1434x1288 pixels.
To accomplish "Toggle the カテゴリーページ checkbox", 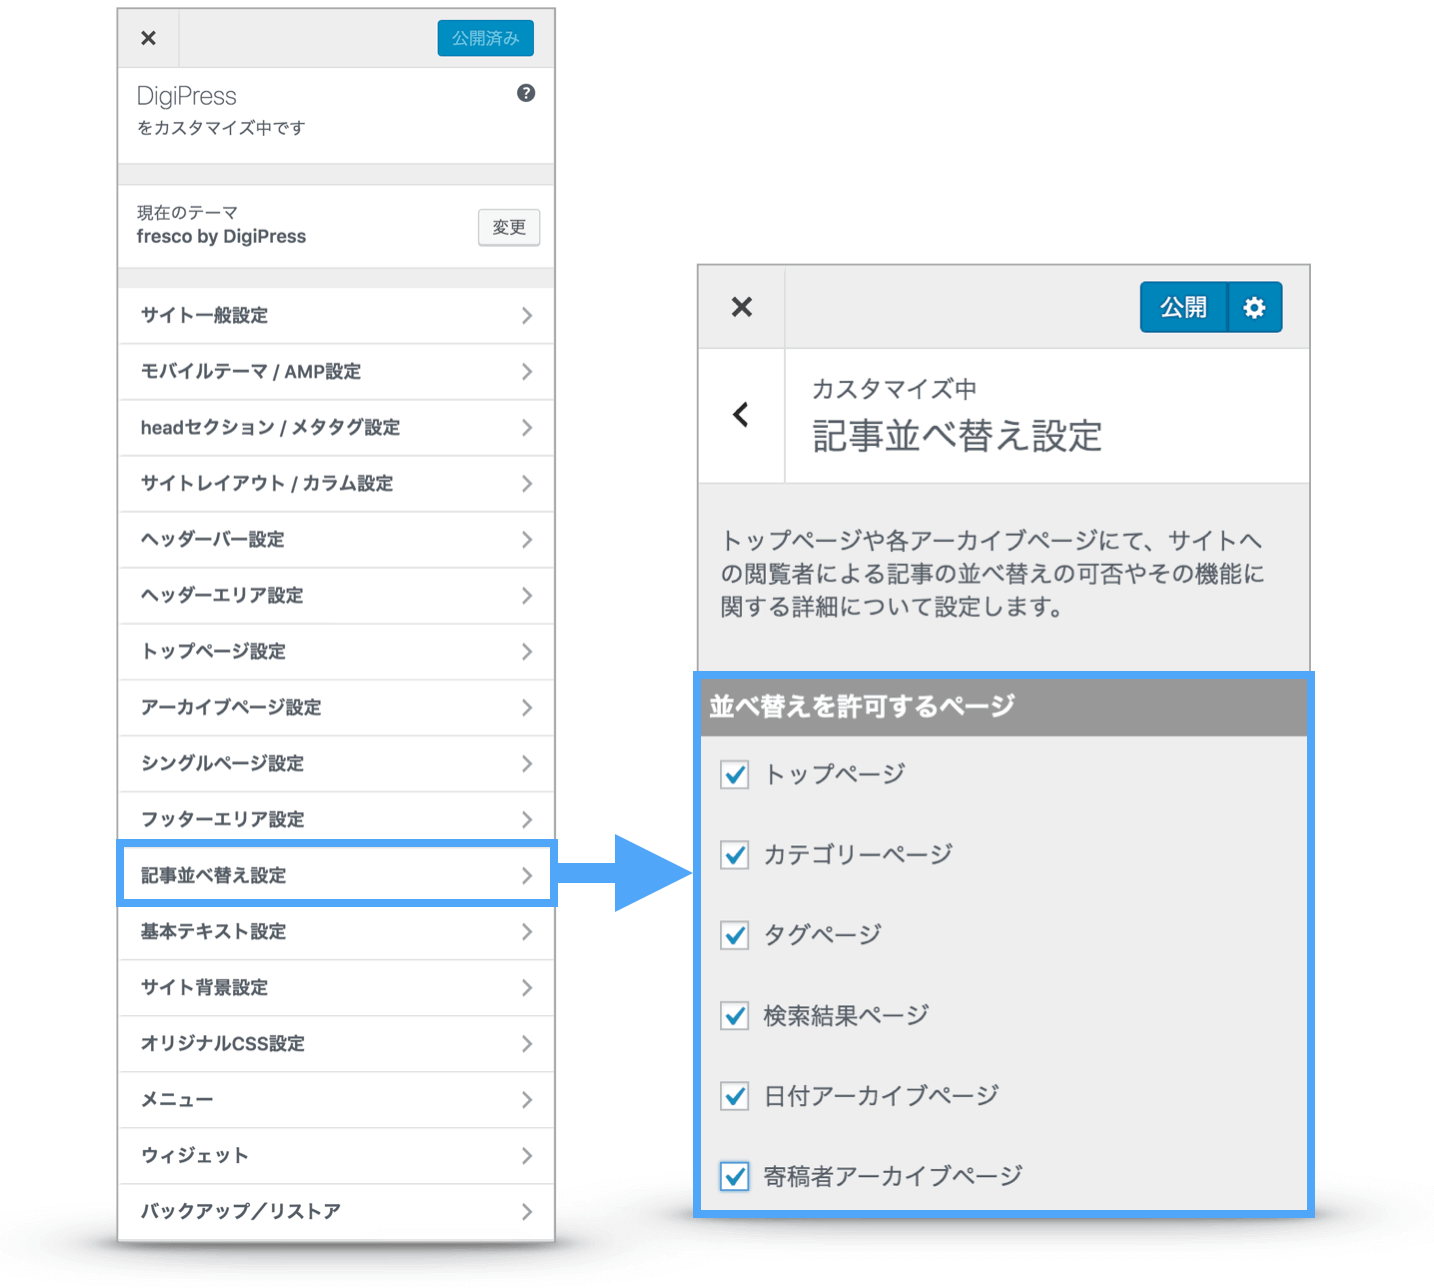I will pos(735,855).
